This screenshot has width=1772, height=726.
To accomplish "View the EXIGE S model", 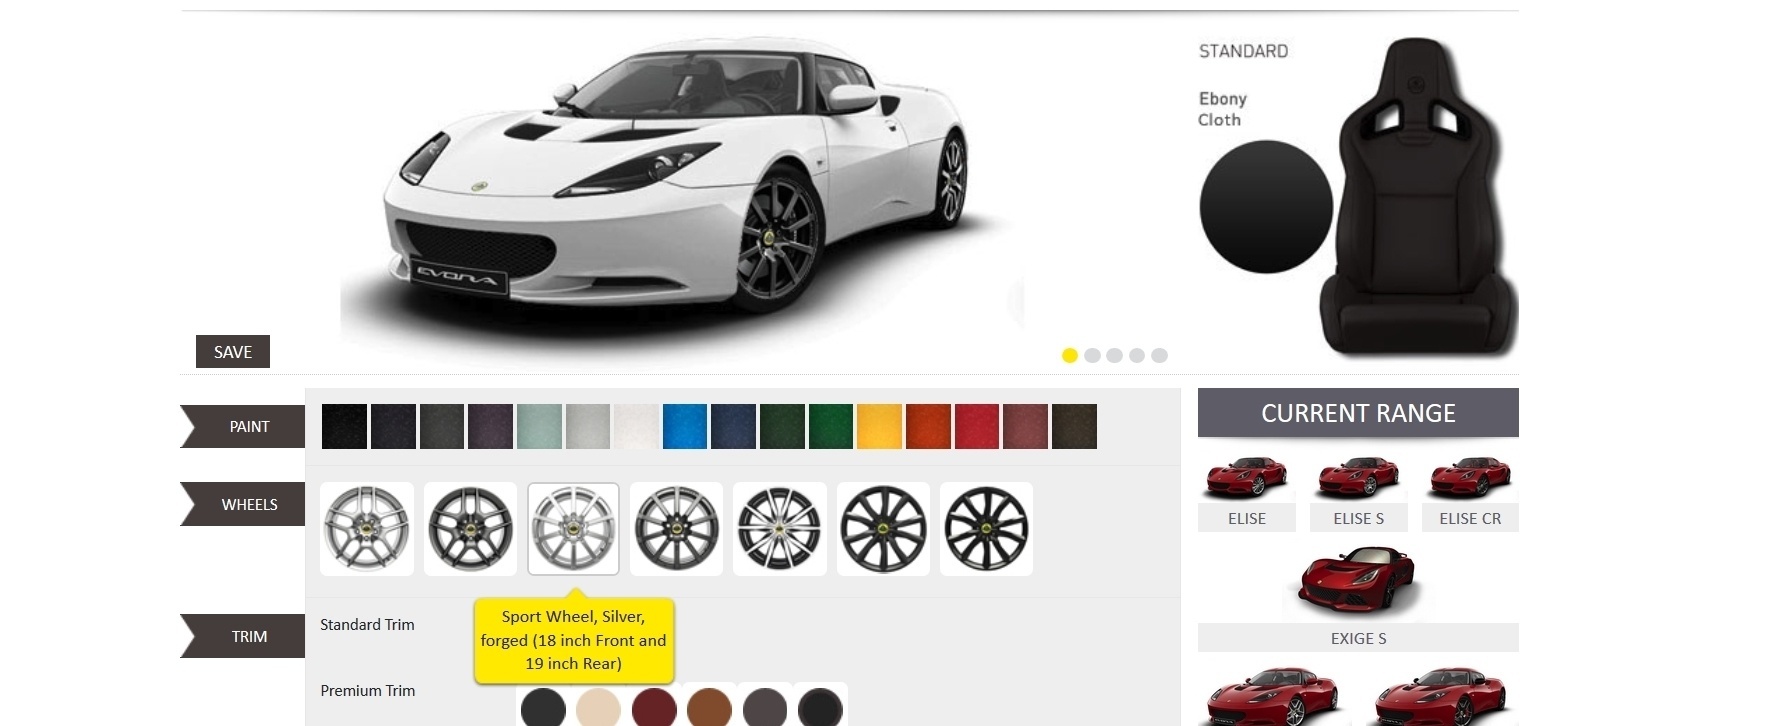I will [1358, 638].
